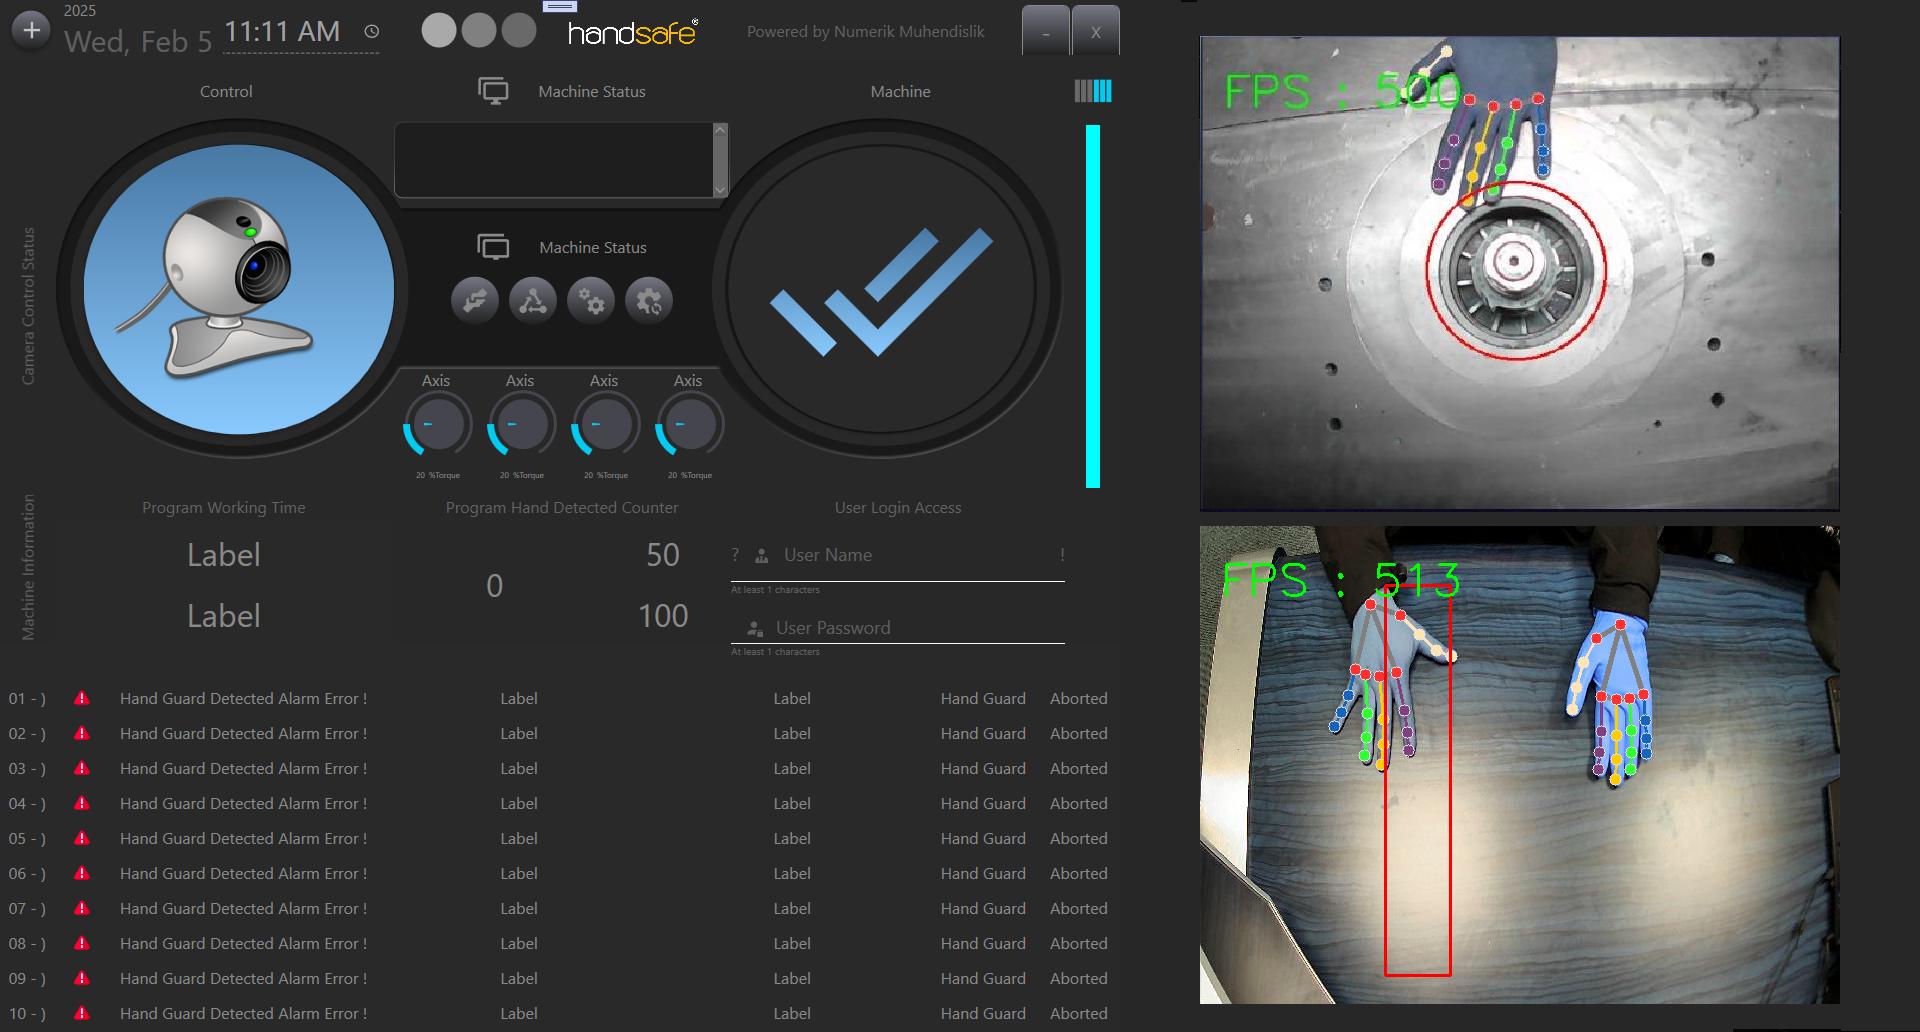Click the plus button beside the date
The width and height of the screenshot is (1920, 1032).
[31, 31]
